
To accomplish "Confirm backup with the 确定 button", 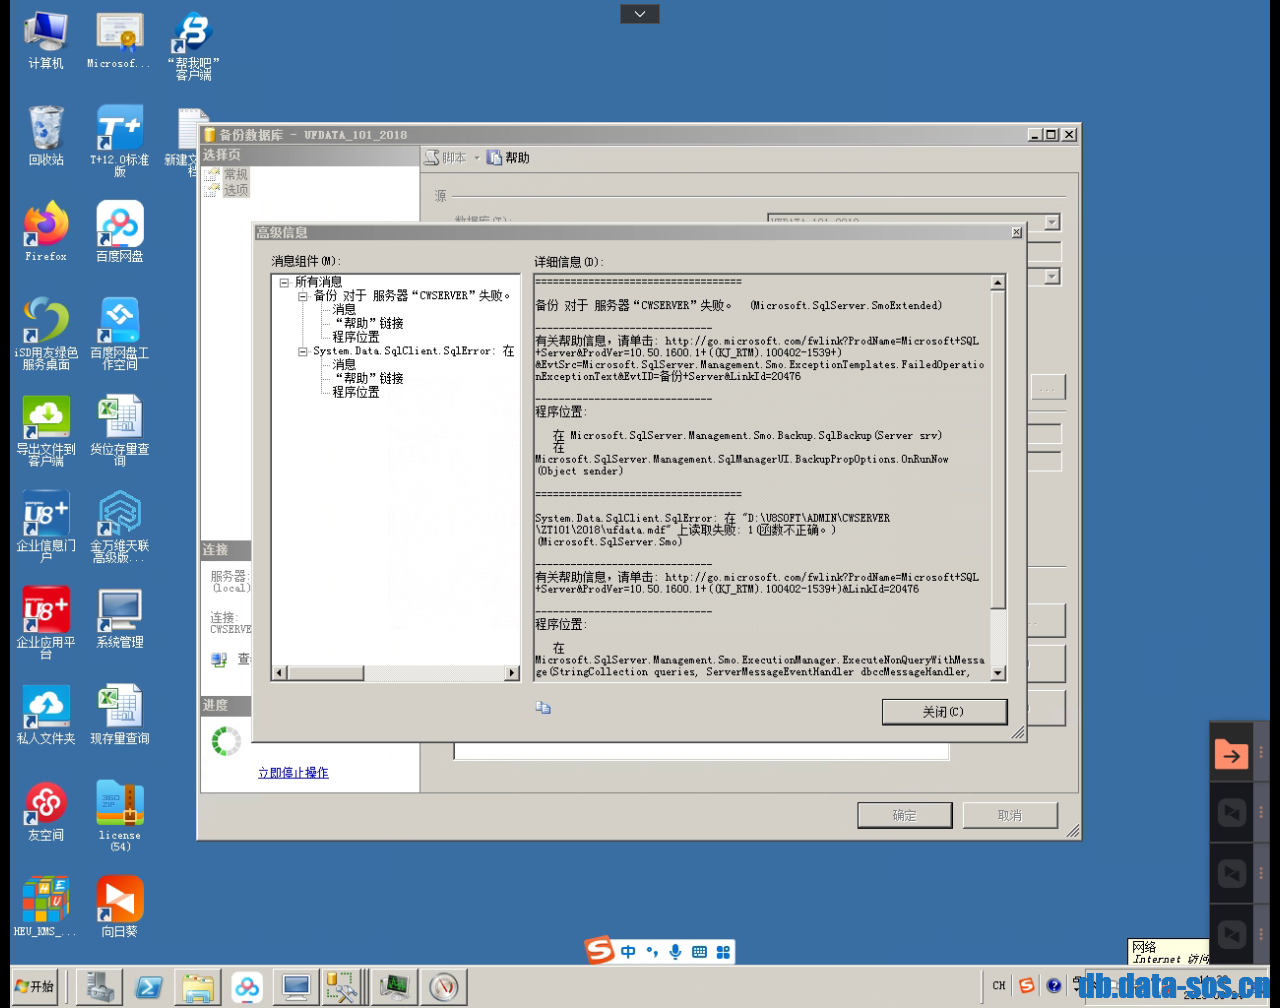I will pyautogui.click(x=903, y=814).
